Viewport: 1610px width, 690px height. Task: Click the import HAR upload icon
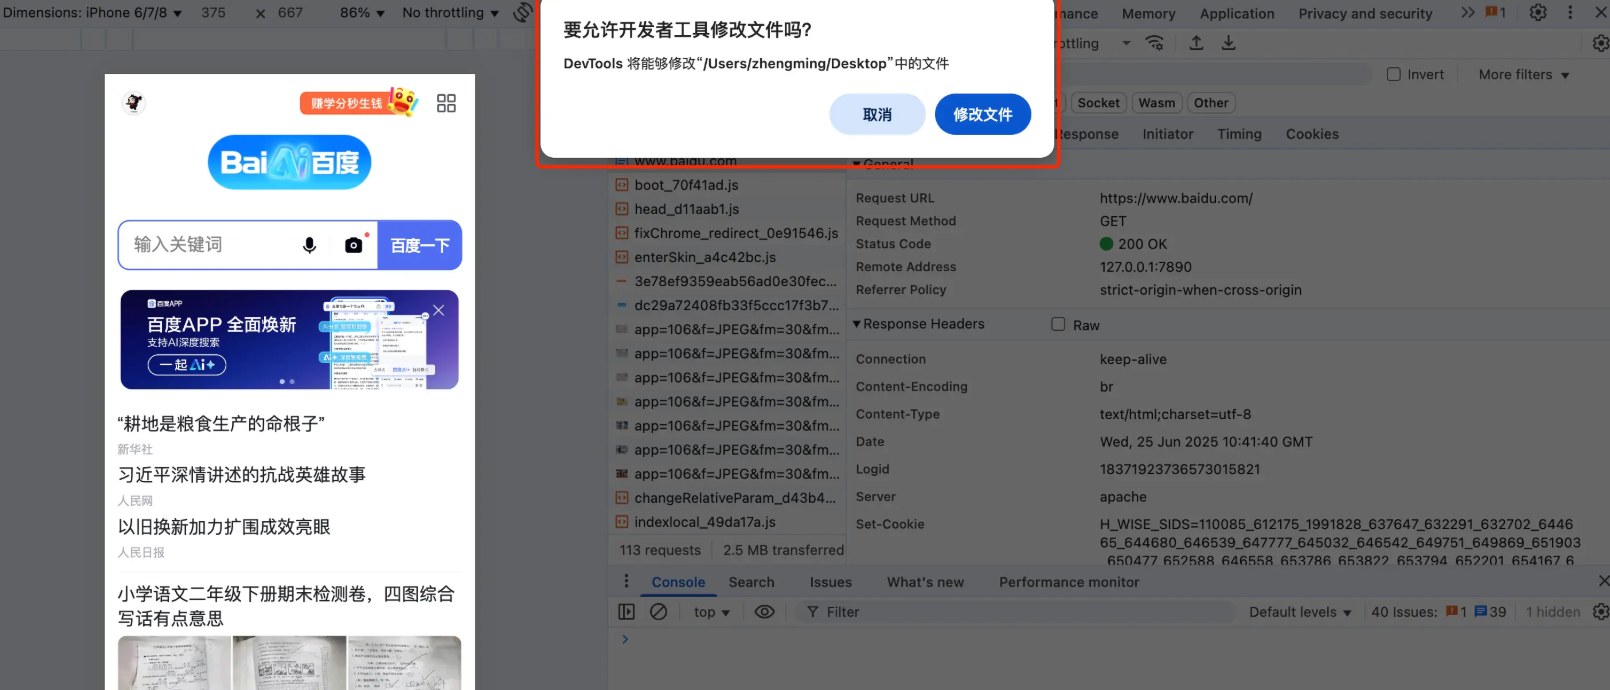tap(1196, 43)
